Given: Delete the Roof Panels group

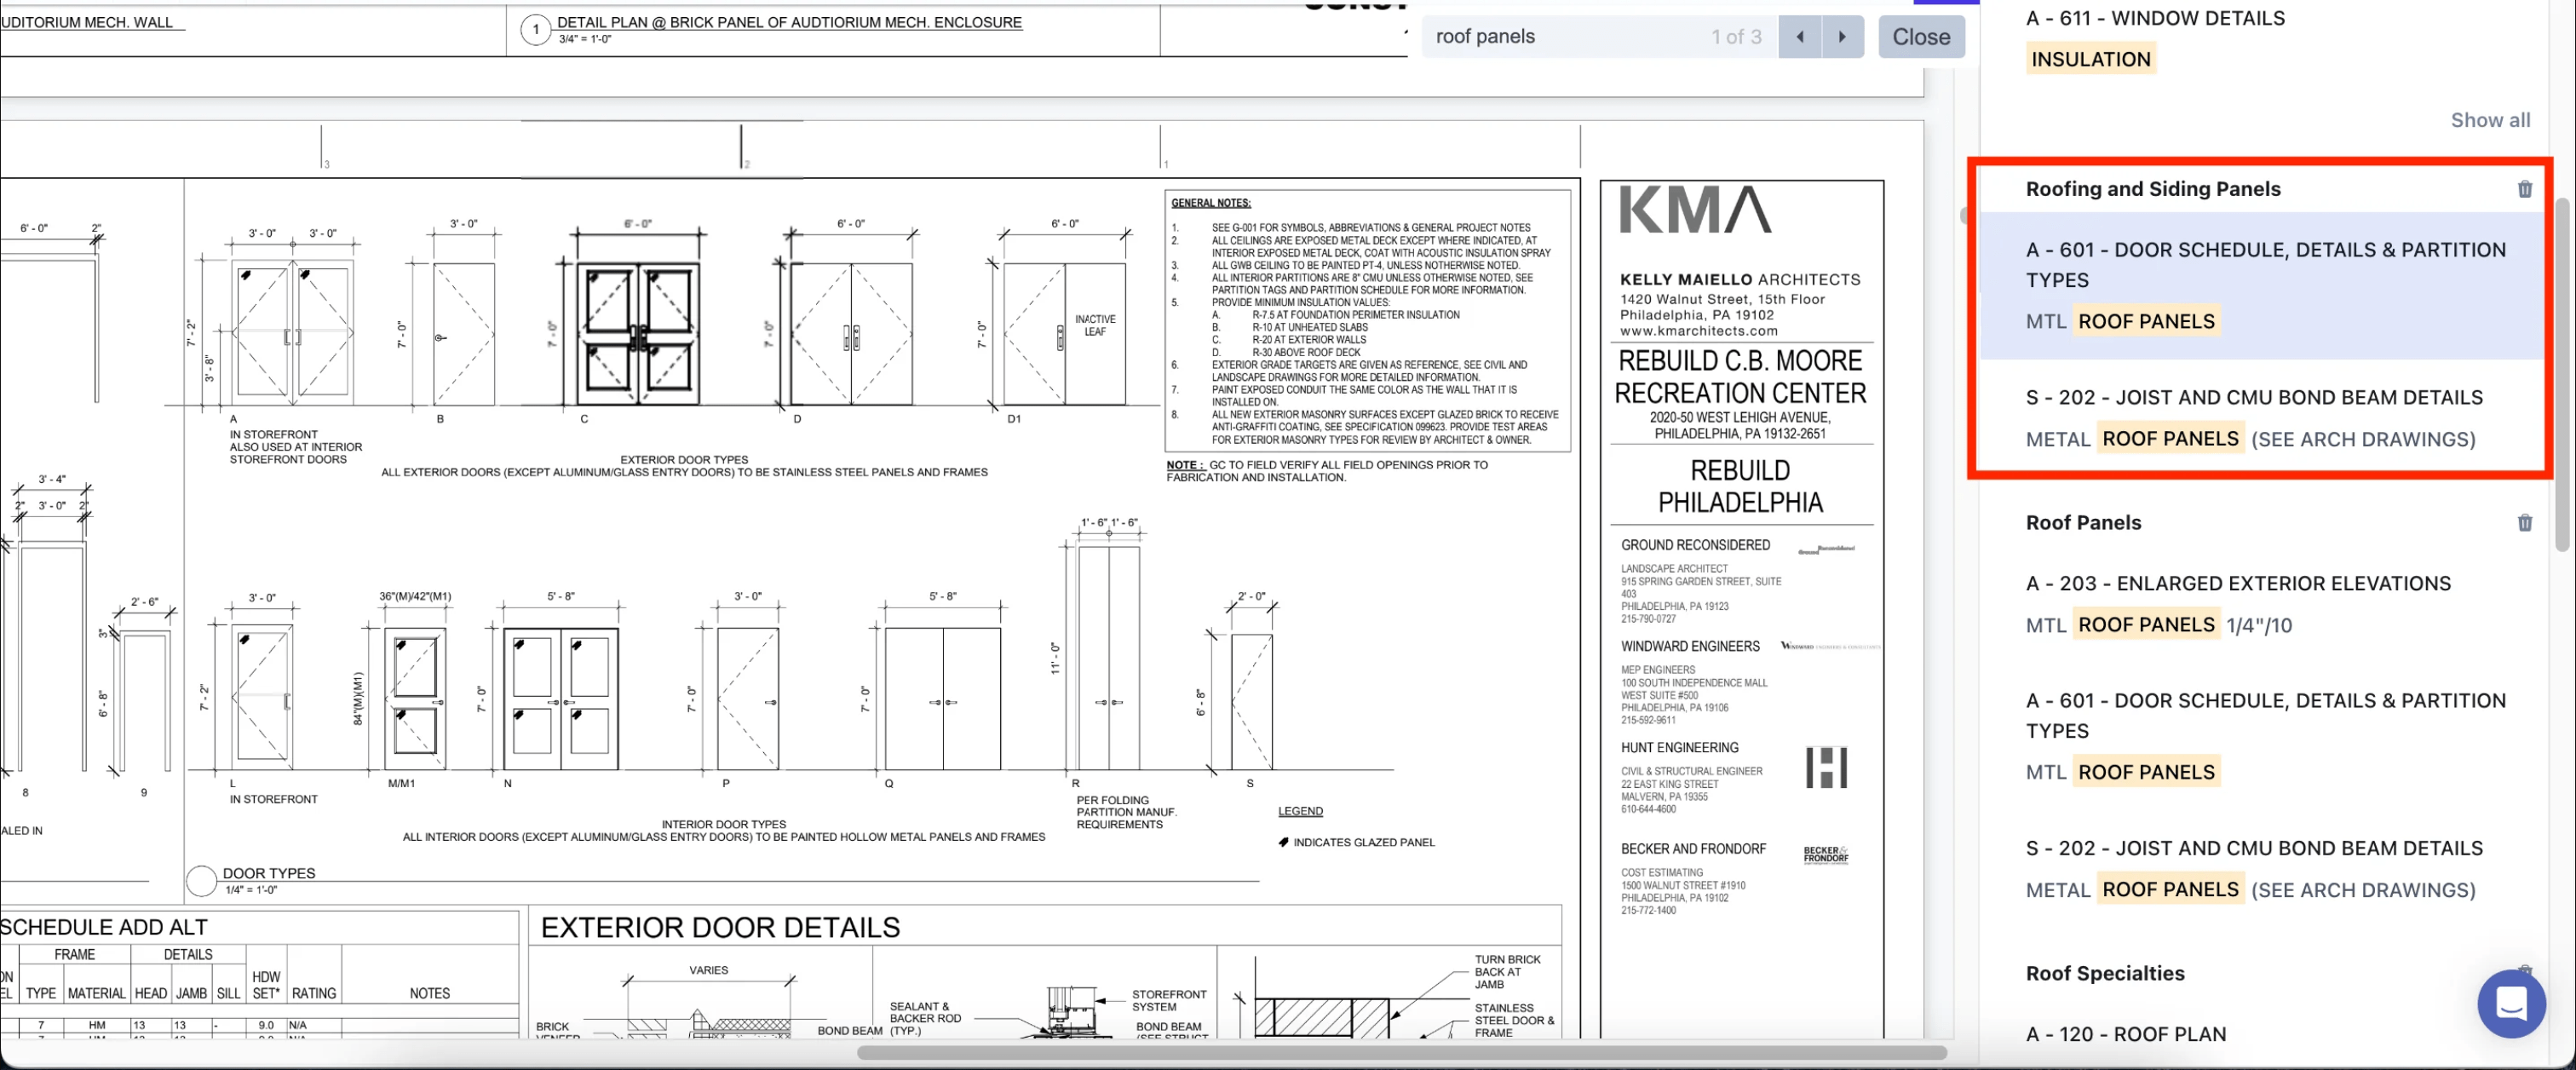Looking at the screenshot, I should click(2524, 523).
